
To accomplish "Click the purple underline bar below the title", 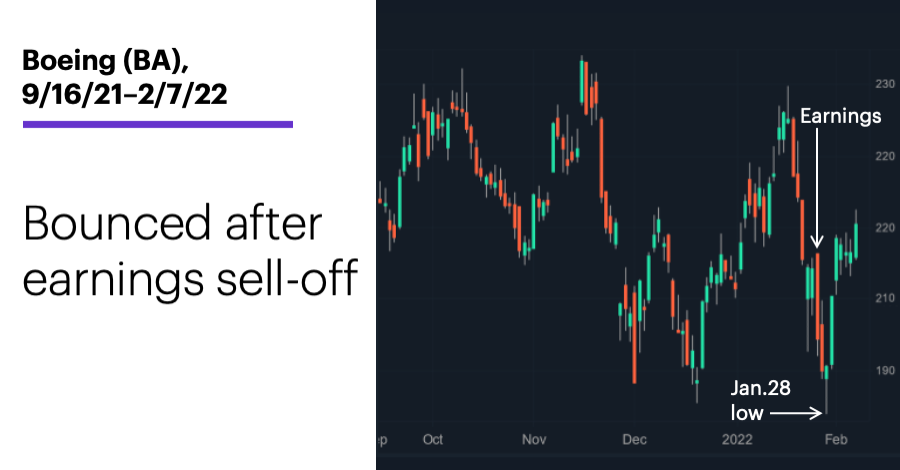I will point(158,124).
